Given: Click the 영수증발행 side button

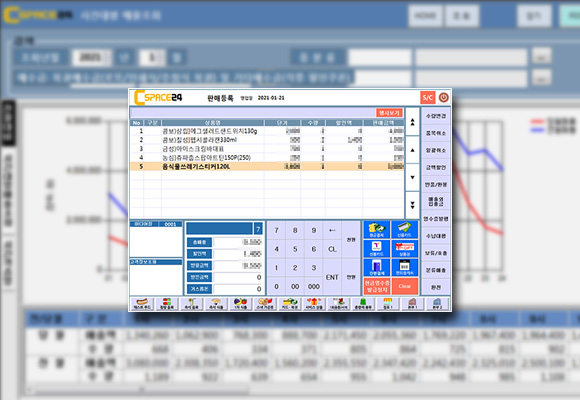Looking at the screenshot, I should click(436, 219).
